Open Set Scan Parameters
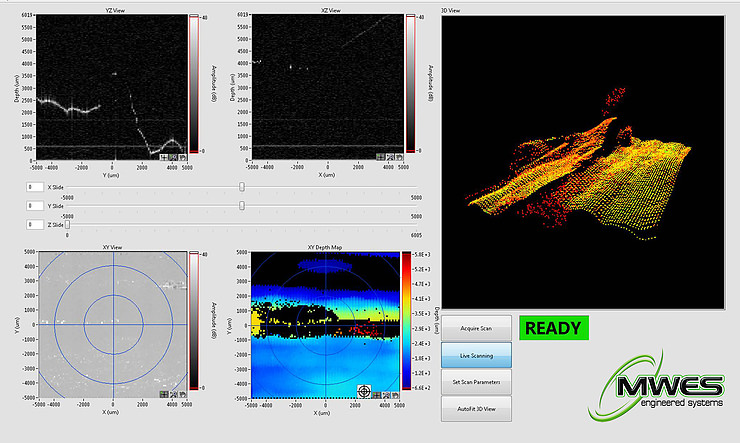740x443 pixels. pyautogui.click(x=476, y=382)
